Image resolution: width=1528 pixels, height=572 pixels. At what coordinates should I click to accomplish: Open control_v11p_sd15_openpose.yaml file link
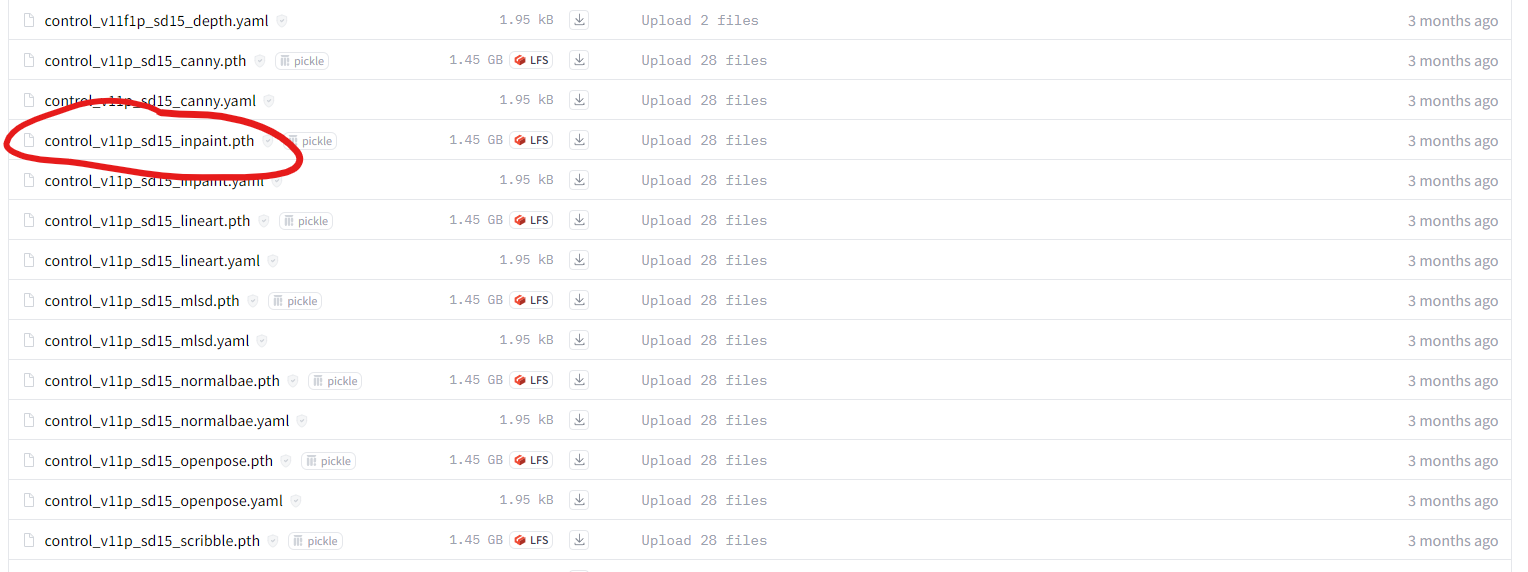pyautogui.click(x=164, y=501)
